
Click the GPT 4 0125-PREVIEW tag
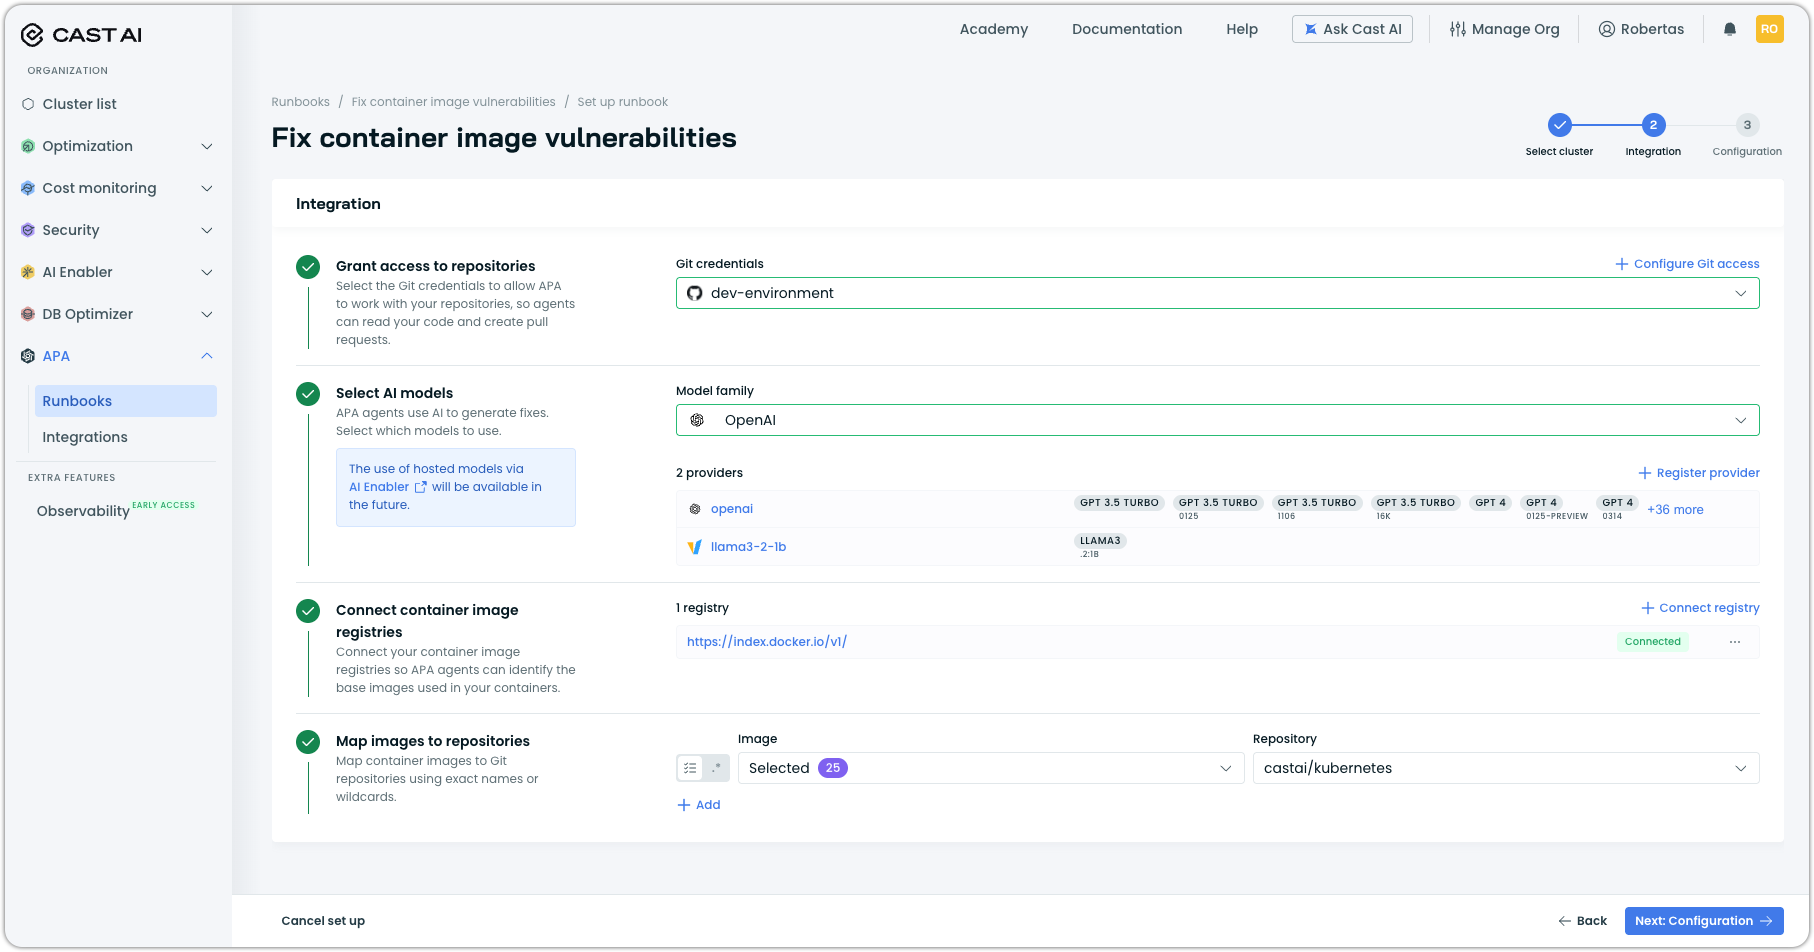(x=1541, y=503)
